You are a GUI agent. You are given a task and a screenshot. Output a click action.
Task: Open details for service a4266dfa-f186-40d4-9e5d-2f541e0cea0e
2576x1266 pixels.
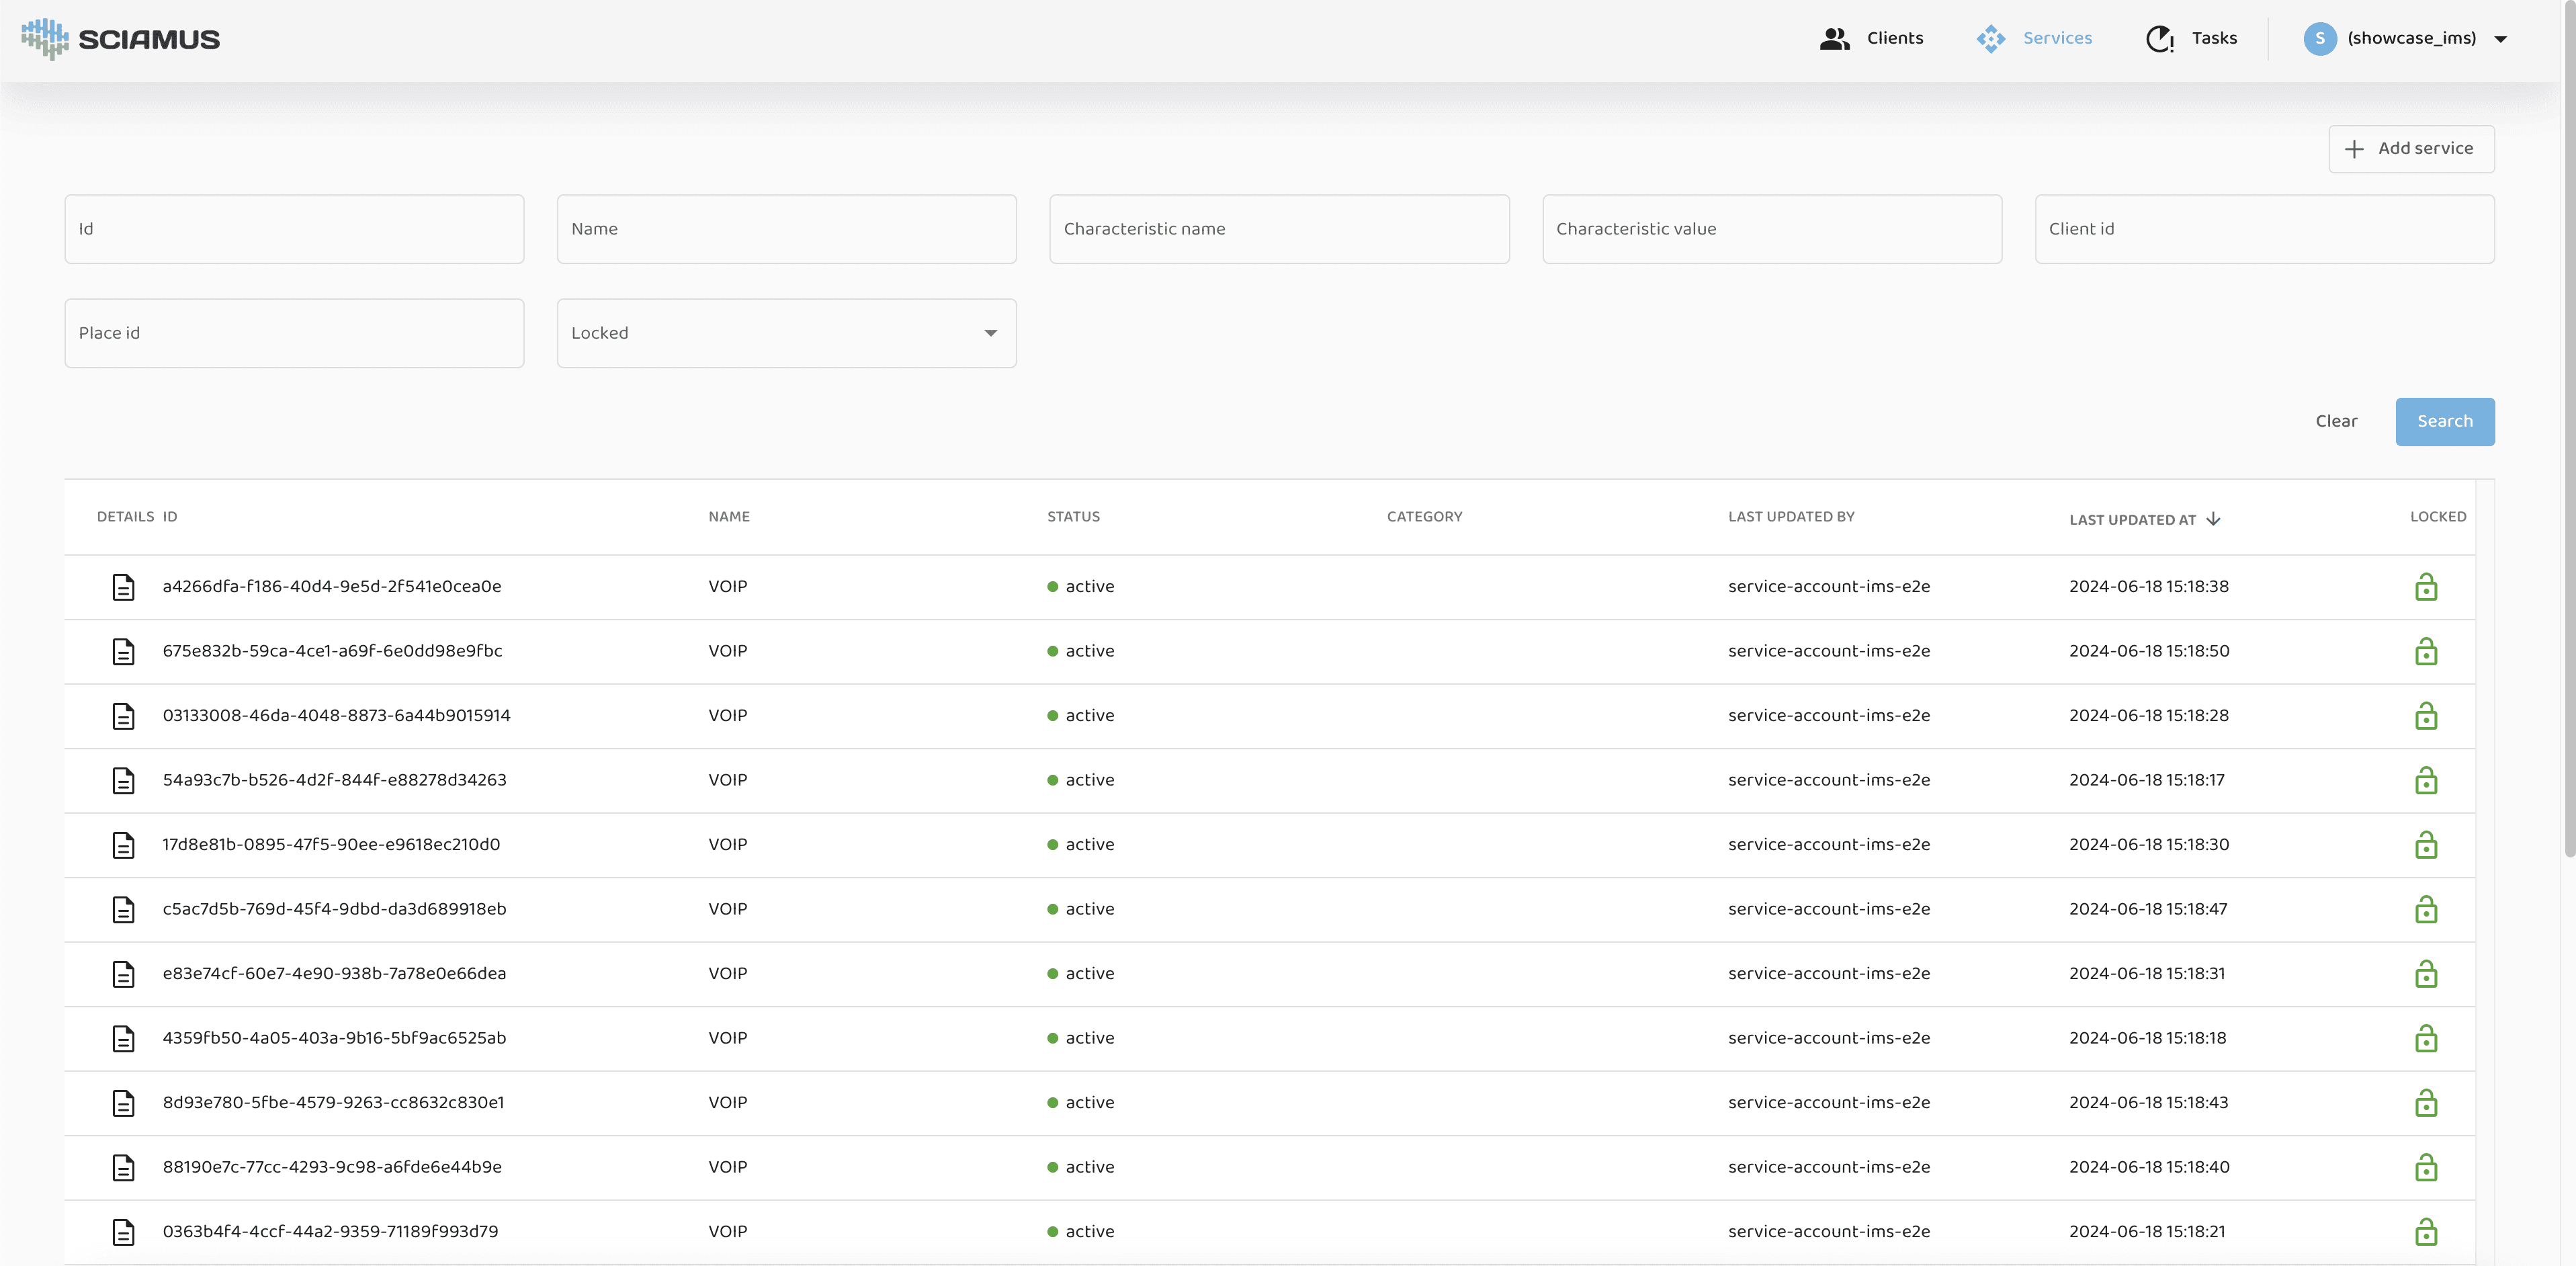click(123, 587)
